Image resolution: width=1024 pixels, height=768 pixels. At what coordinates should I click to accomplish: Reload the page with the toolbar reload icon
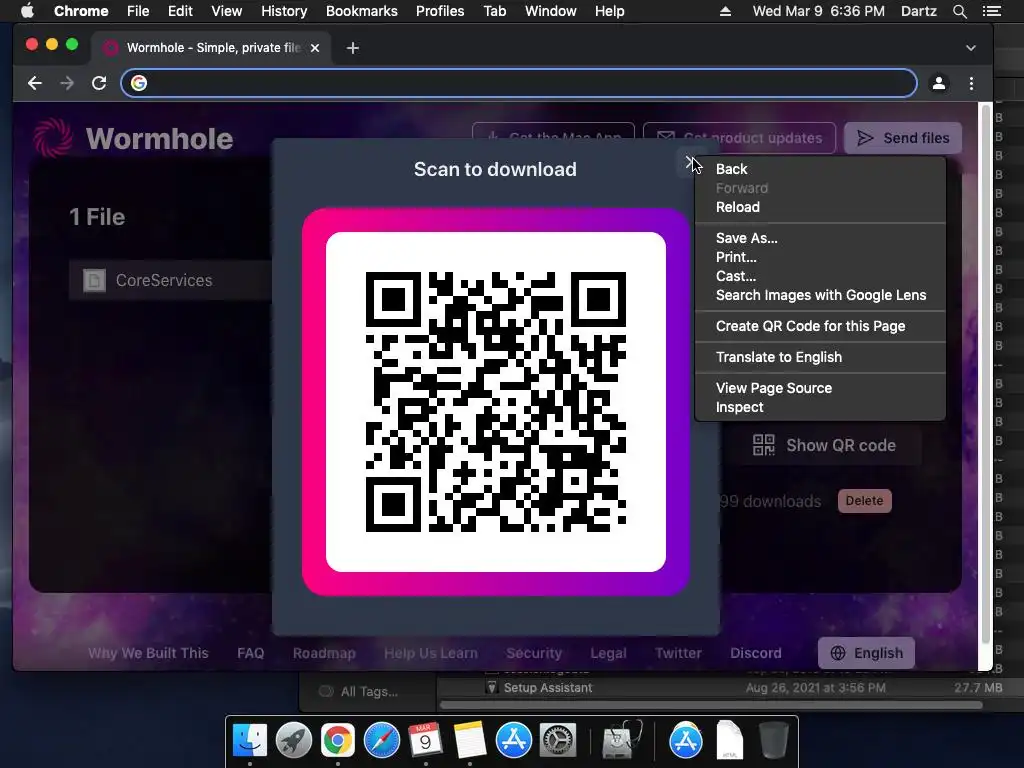pyautogui.click(x=99, y=83)
